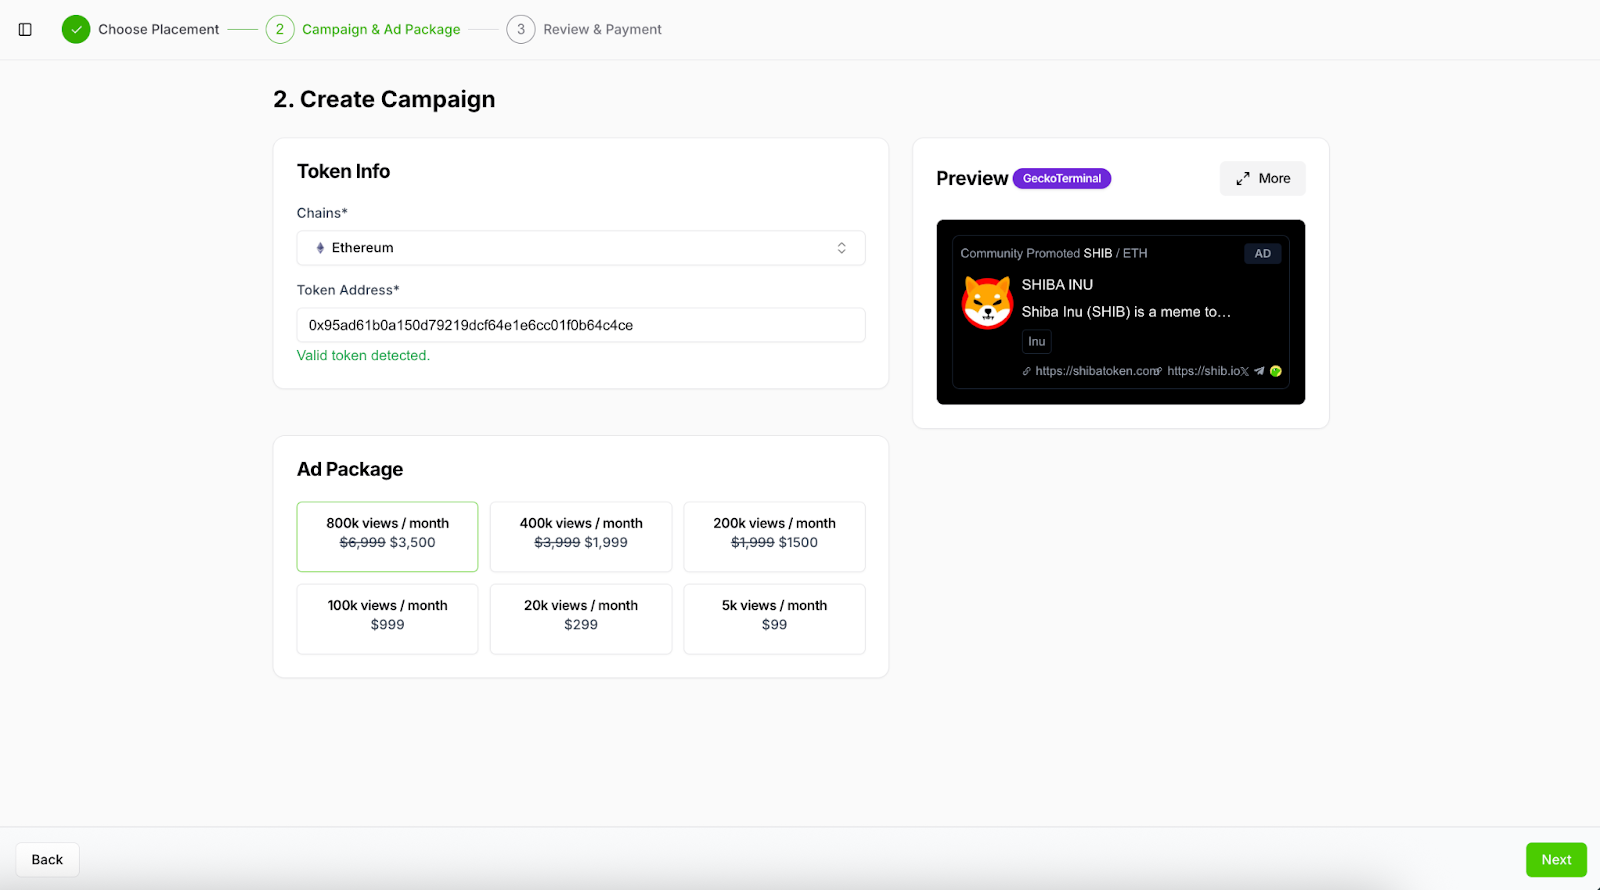Click the More expand button in Preview
Image resolution: width=1600 pixels, height=890 pixels.
(x=1262, y=178)
